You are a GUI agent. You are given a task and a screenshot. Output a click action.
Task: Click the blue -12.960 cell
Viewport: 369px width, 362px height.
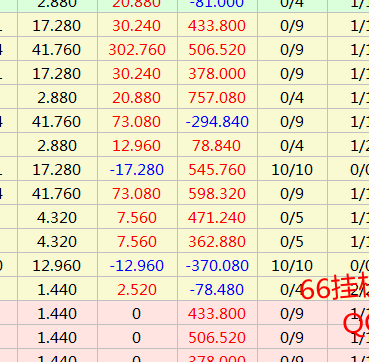pyautogui.click(x=137, y=266)
